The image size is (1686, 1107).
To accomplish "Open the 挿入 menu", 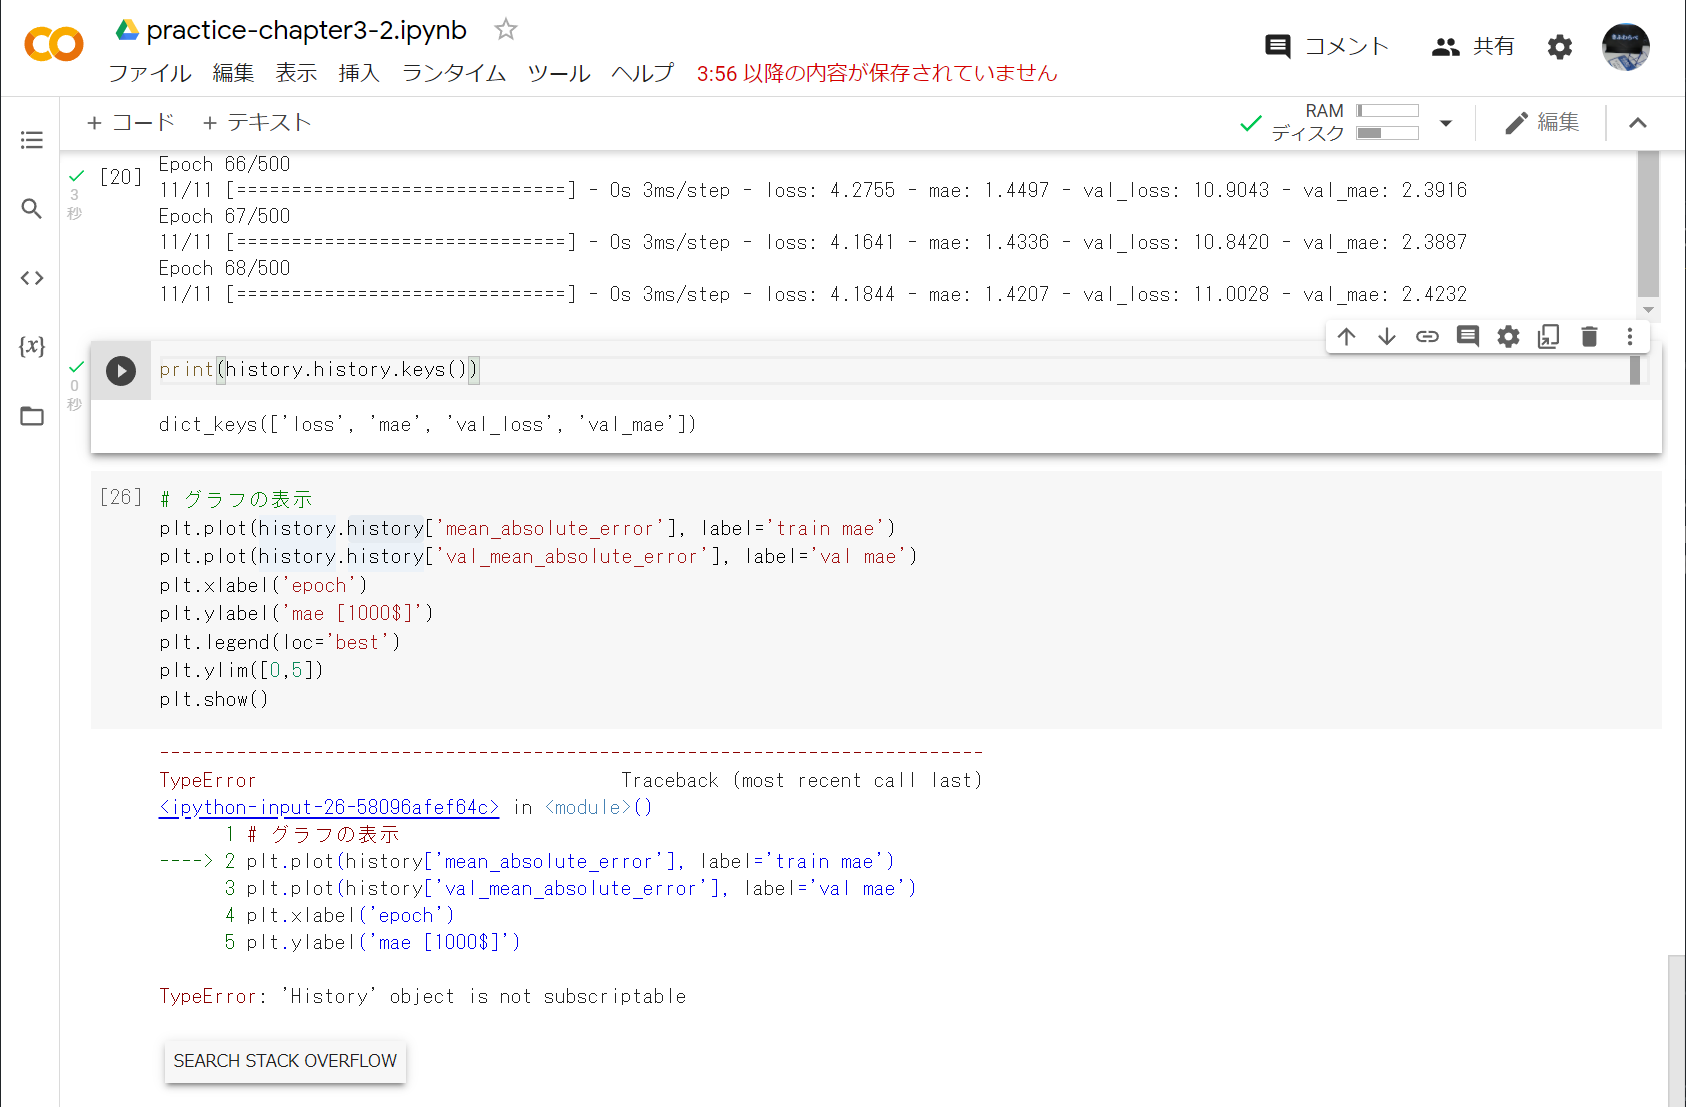I will (x=359, y=73).
